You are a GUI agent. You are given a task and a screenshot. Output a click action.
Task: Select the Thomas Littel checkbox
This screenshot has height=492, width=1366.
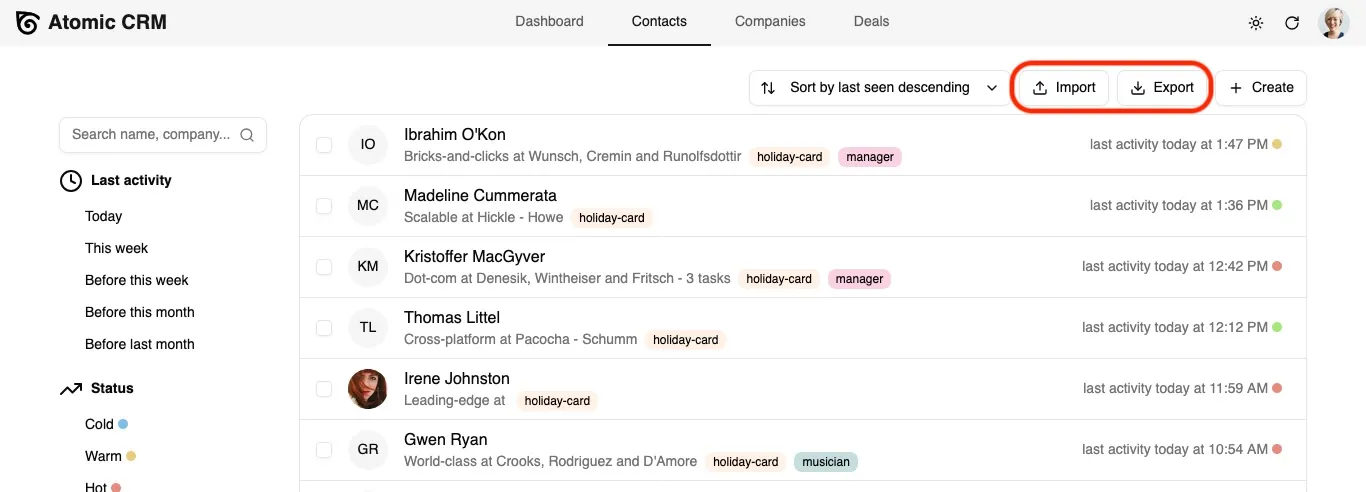pyautogui.click(x=324, y=328)
